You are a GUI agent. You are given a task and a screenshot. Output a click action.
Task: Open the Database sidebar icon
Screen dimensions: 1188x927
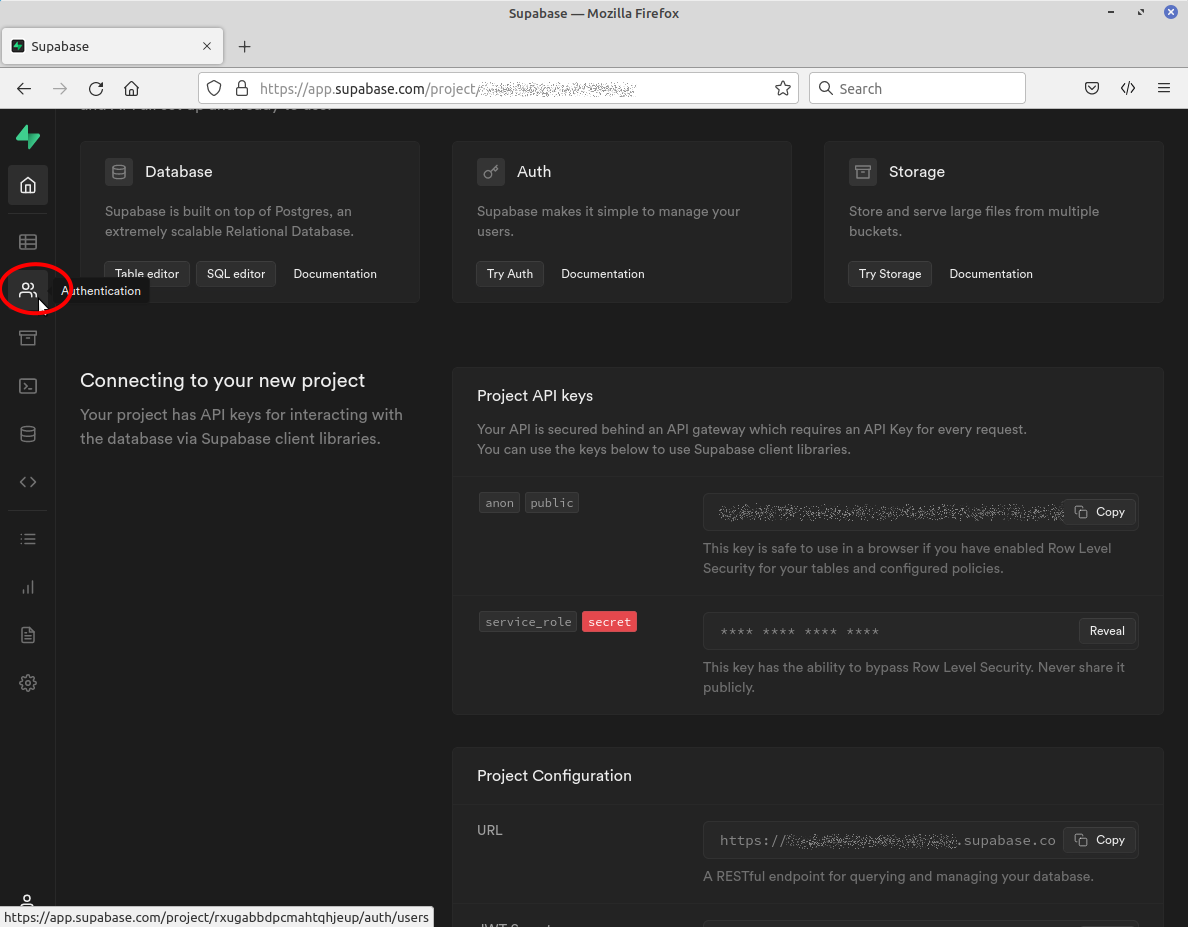tap(28, 434)
